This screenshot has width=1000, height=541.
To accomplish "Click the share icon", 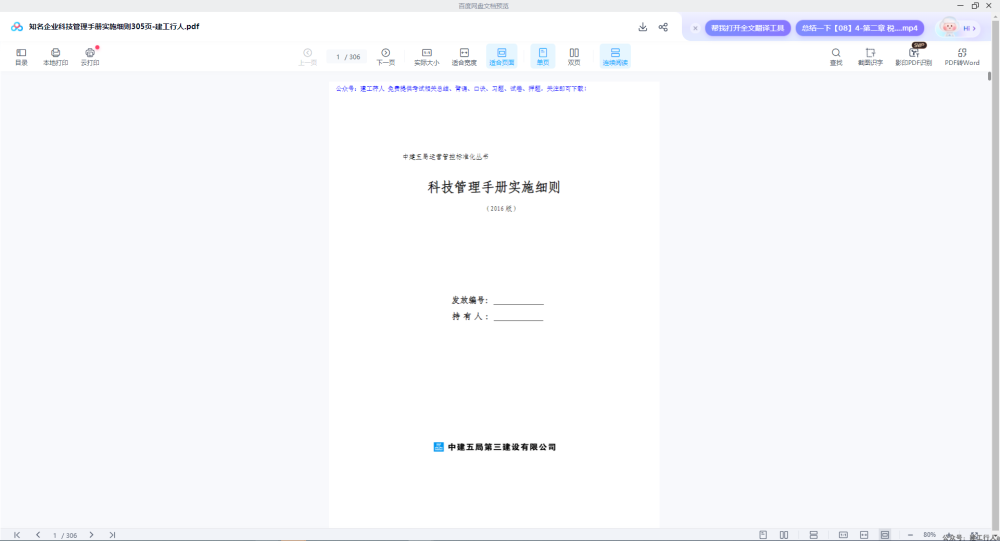I will click(663, 27).
